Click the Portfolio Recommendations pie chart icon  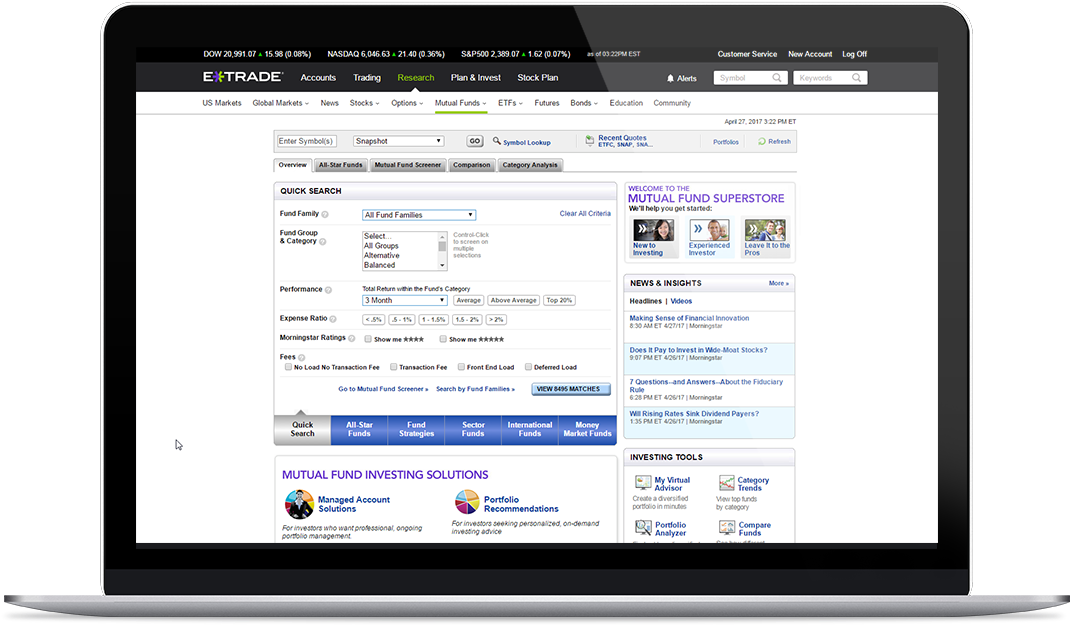tap(467, 502)
